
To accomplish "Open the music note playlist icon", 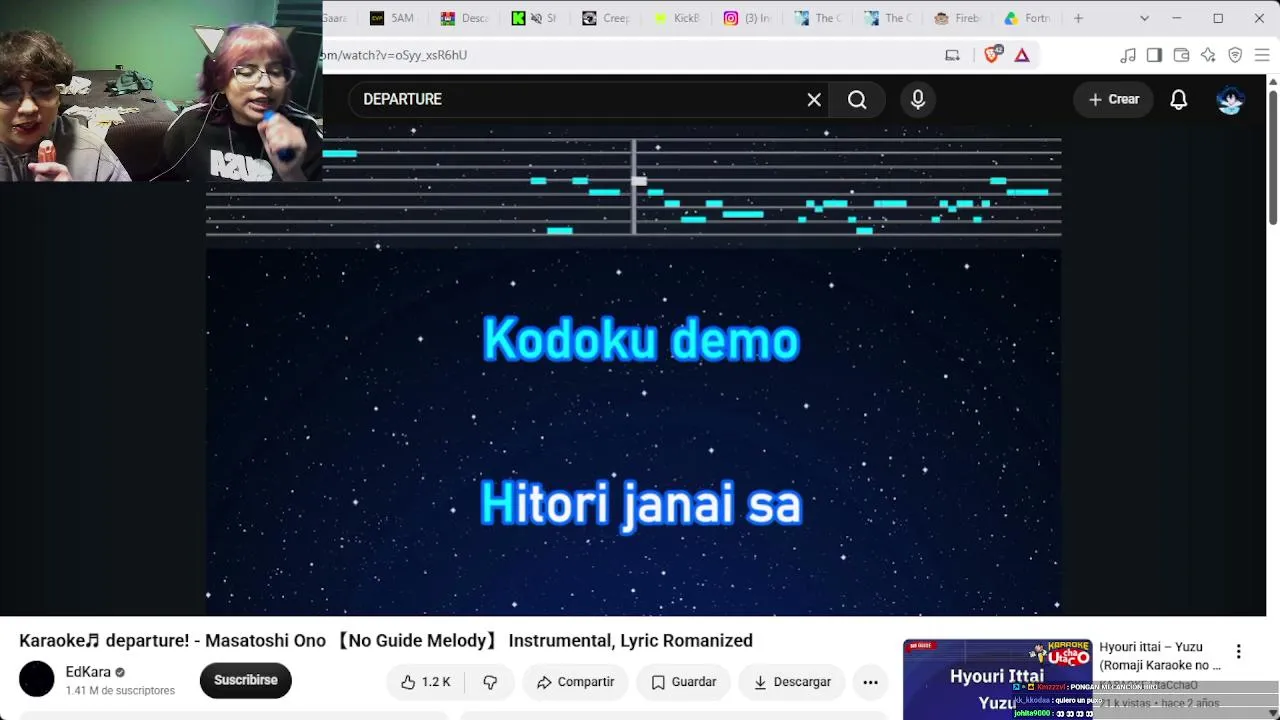I will point(1128,55).
